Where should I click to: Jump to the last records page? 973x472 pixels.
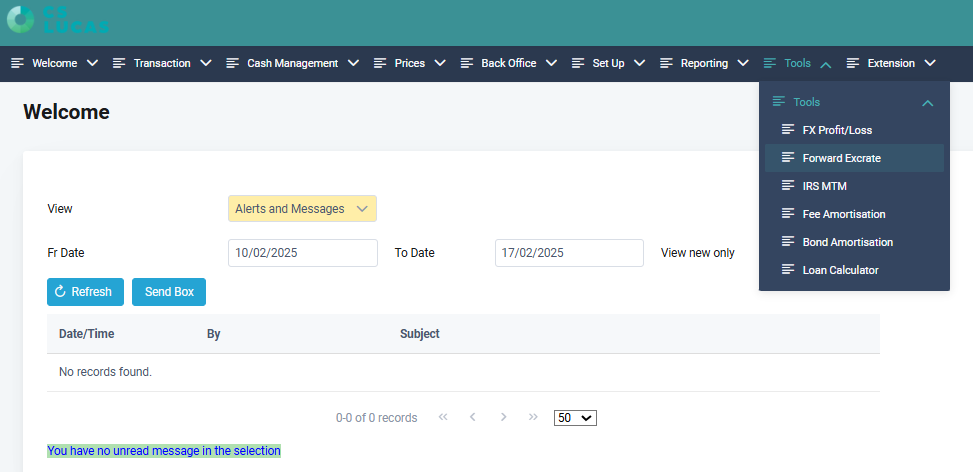click(533, 417)
